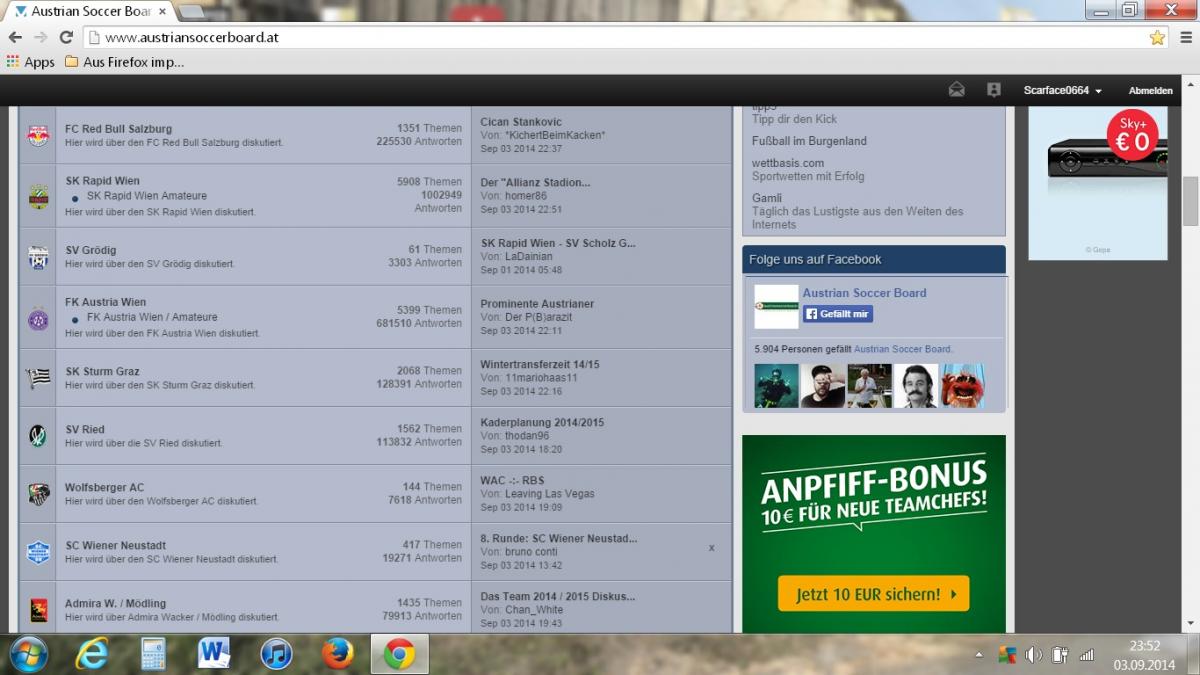Open the SV Ried forum
The image size is (1200, 675).
click(85, 429)
